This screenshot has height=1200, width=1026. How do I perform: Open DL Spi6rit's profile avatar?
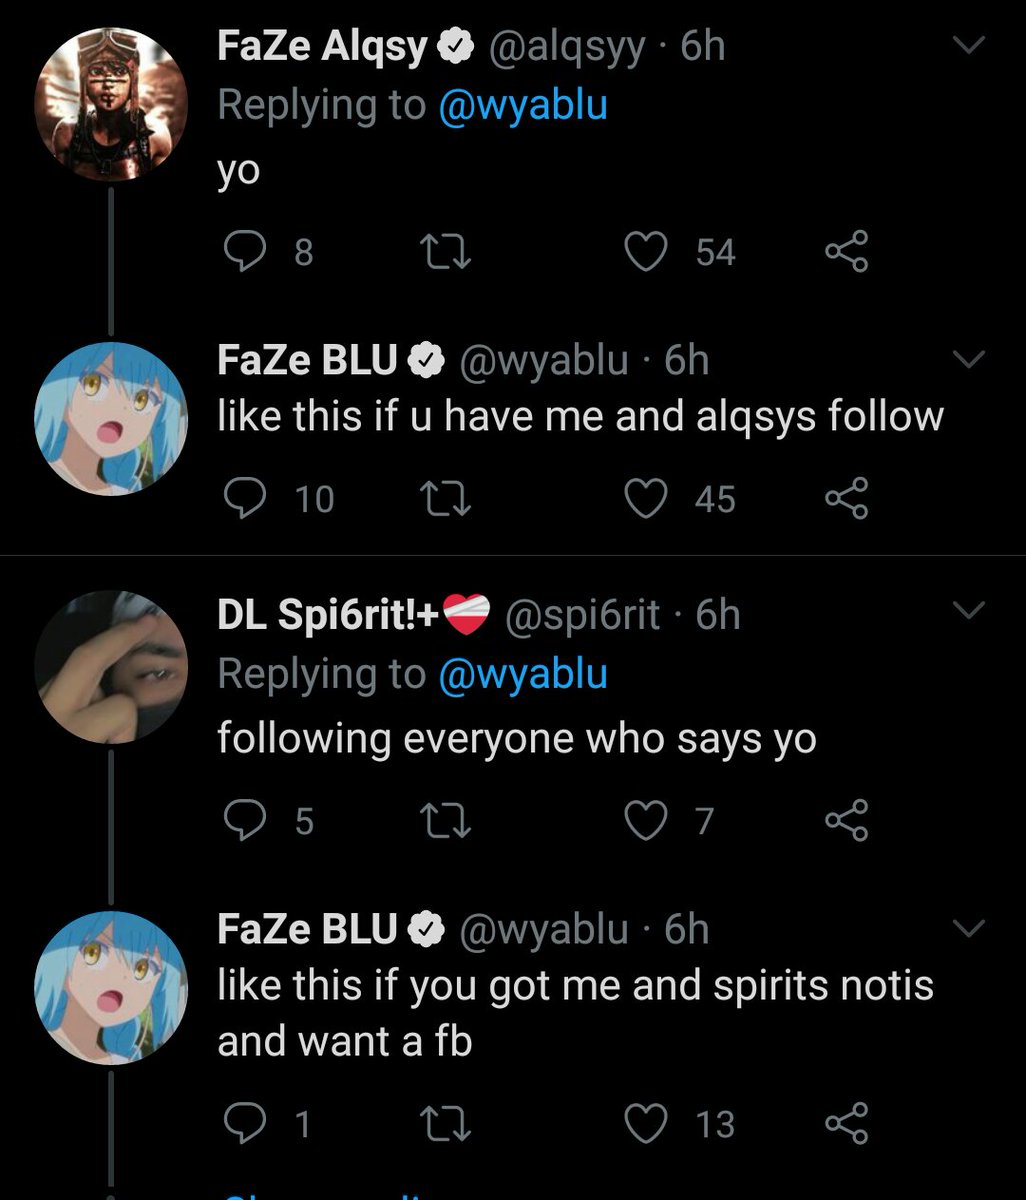(111, 667)
